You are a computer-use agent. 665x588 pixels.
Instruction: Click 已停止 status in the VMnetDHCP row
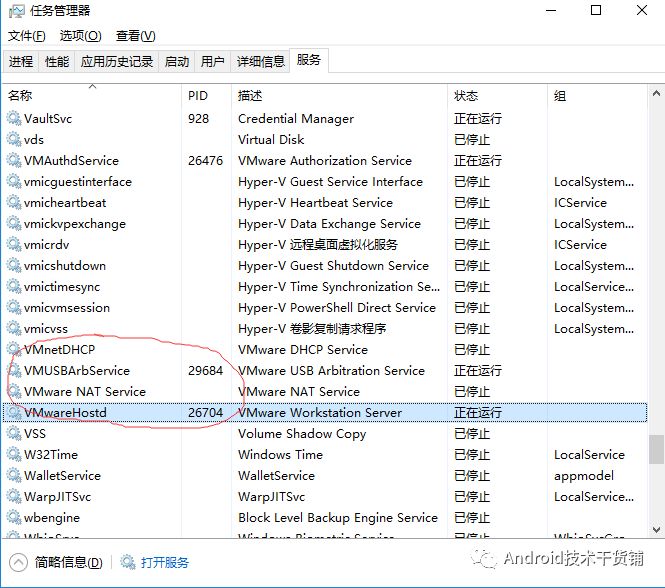coord(472,349)
